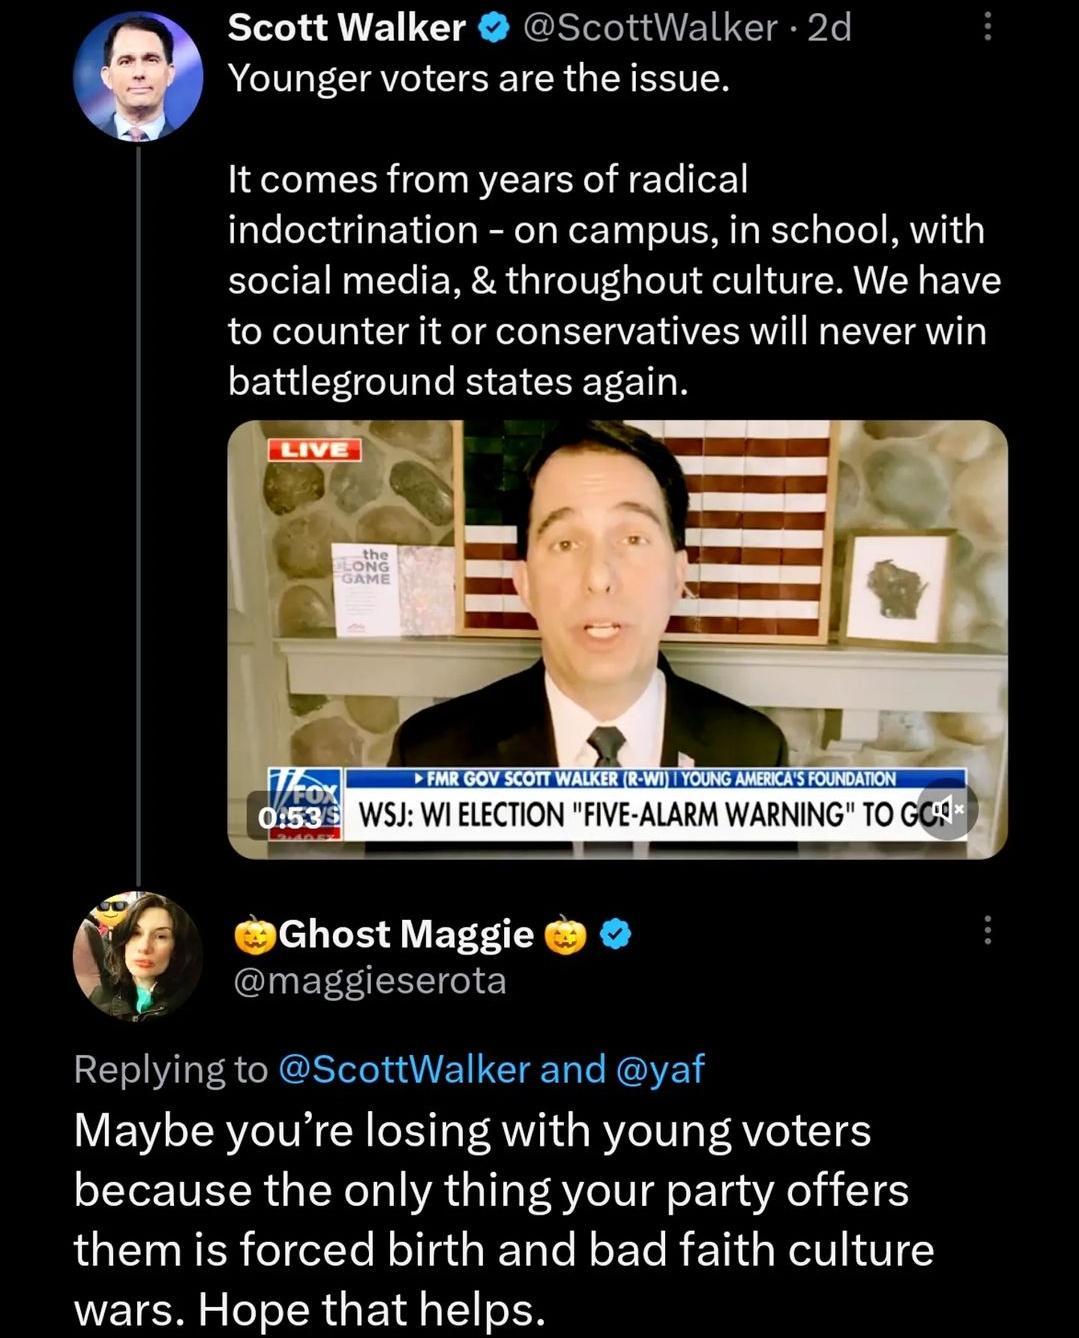Image resolution: width=1079 pixels, height=1338 pixels.
Task: Toggle the sunglasses emoji badge on Maggie's avatar
Action: [112, 911]
